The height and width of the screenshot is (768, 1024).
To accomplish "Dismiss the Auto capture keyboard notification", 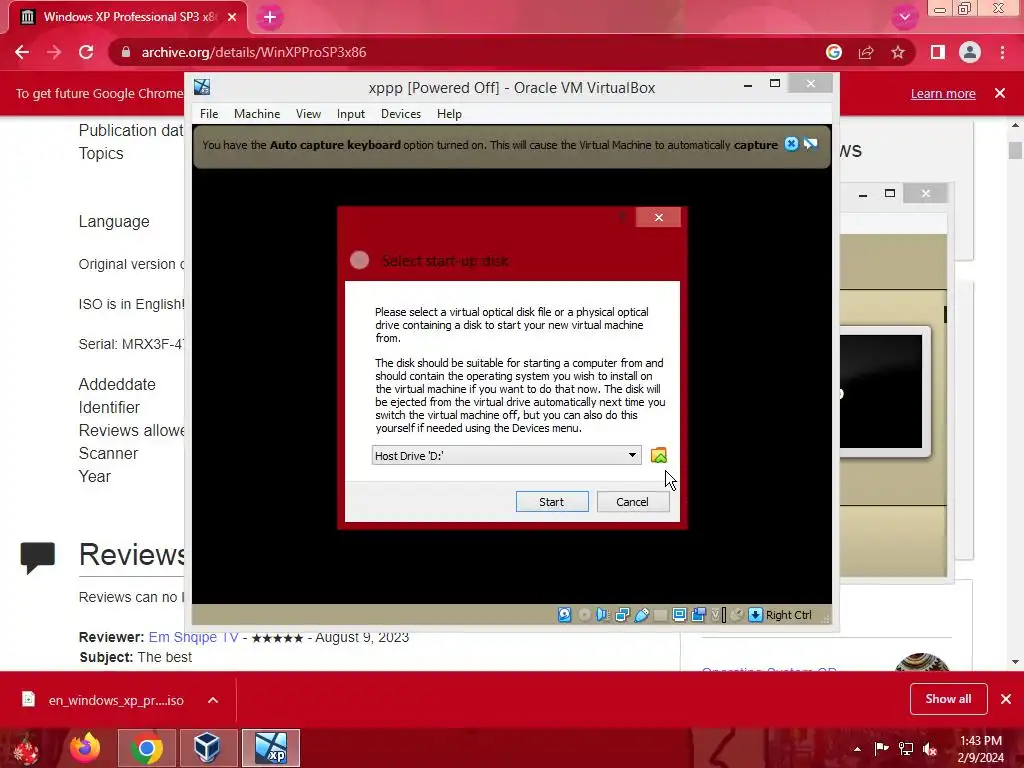I will (x=792, y=144).
